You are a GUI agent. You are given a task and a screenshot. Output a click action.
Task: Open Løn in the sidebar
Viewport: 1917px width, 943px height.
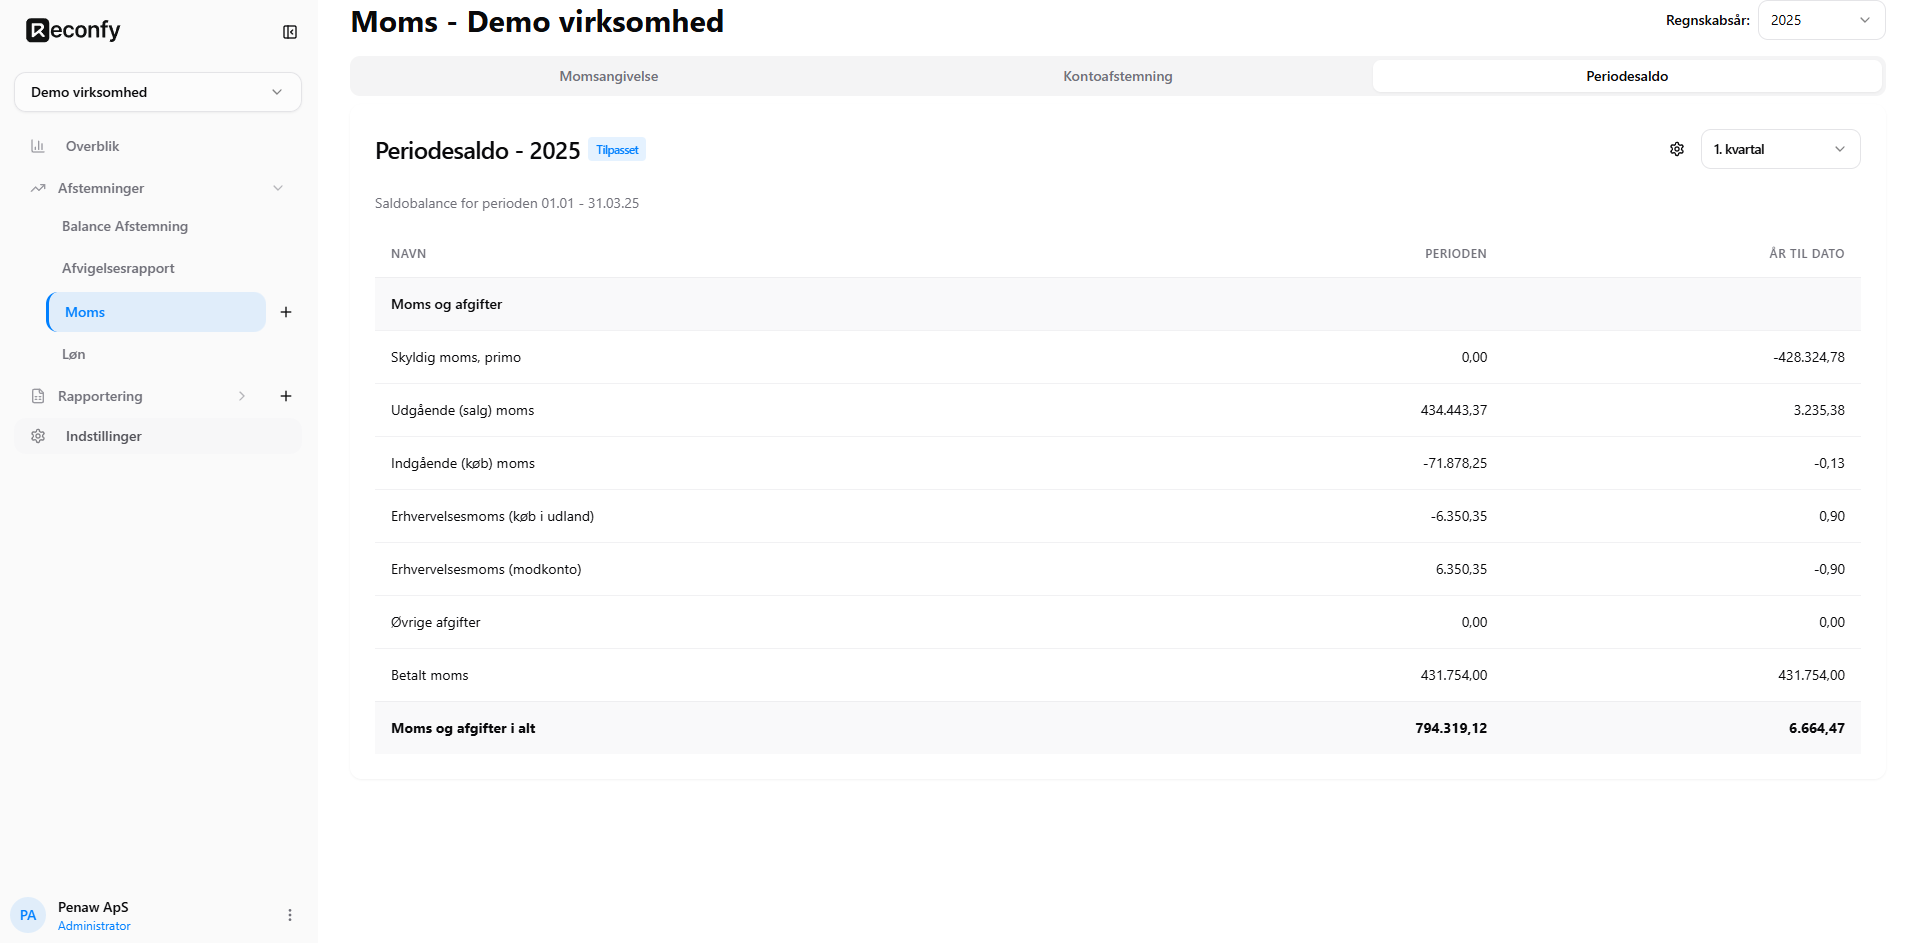(74, 354)
